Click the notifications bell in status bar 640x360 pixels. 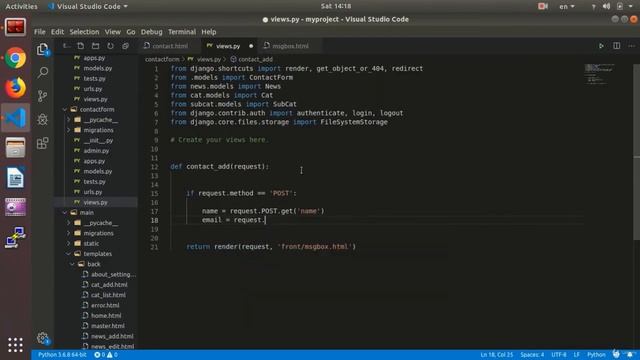(x=630, y=355)
